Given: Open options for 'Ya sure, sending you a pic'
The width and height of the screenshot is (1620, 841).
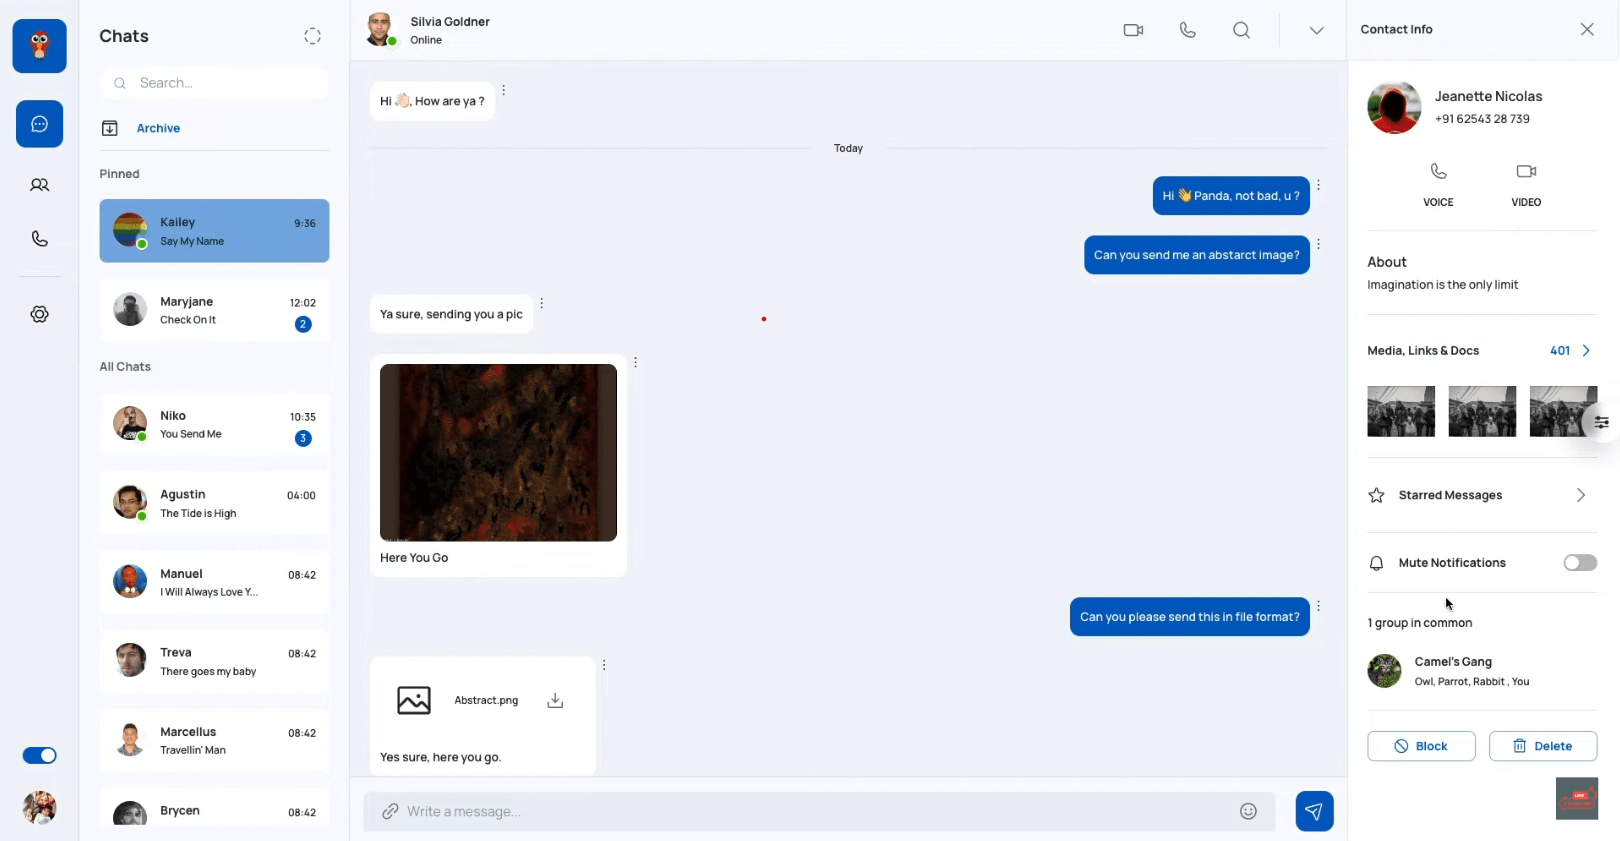Looking at the screenshot, I should click(542, 303).
